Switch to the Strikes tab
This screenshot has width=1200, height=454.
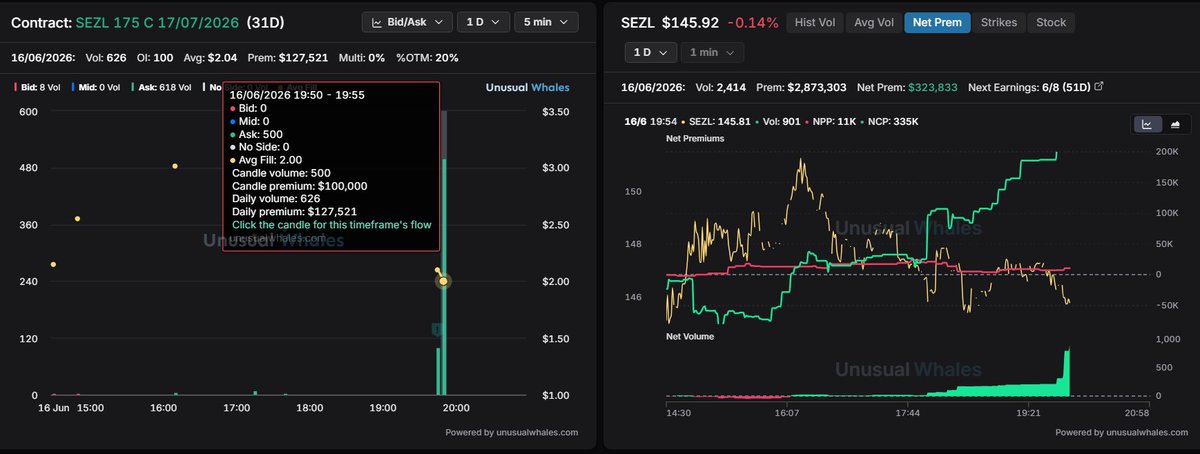[x=998, y=22]
